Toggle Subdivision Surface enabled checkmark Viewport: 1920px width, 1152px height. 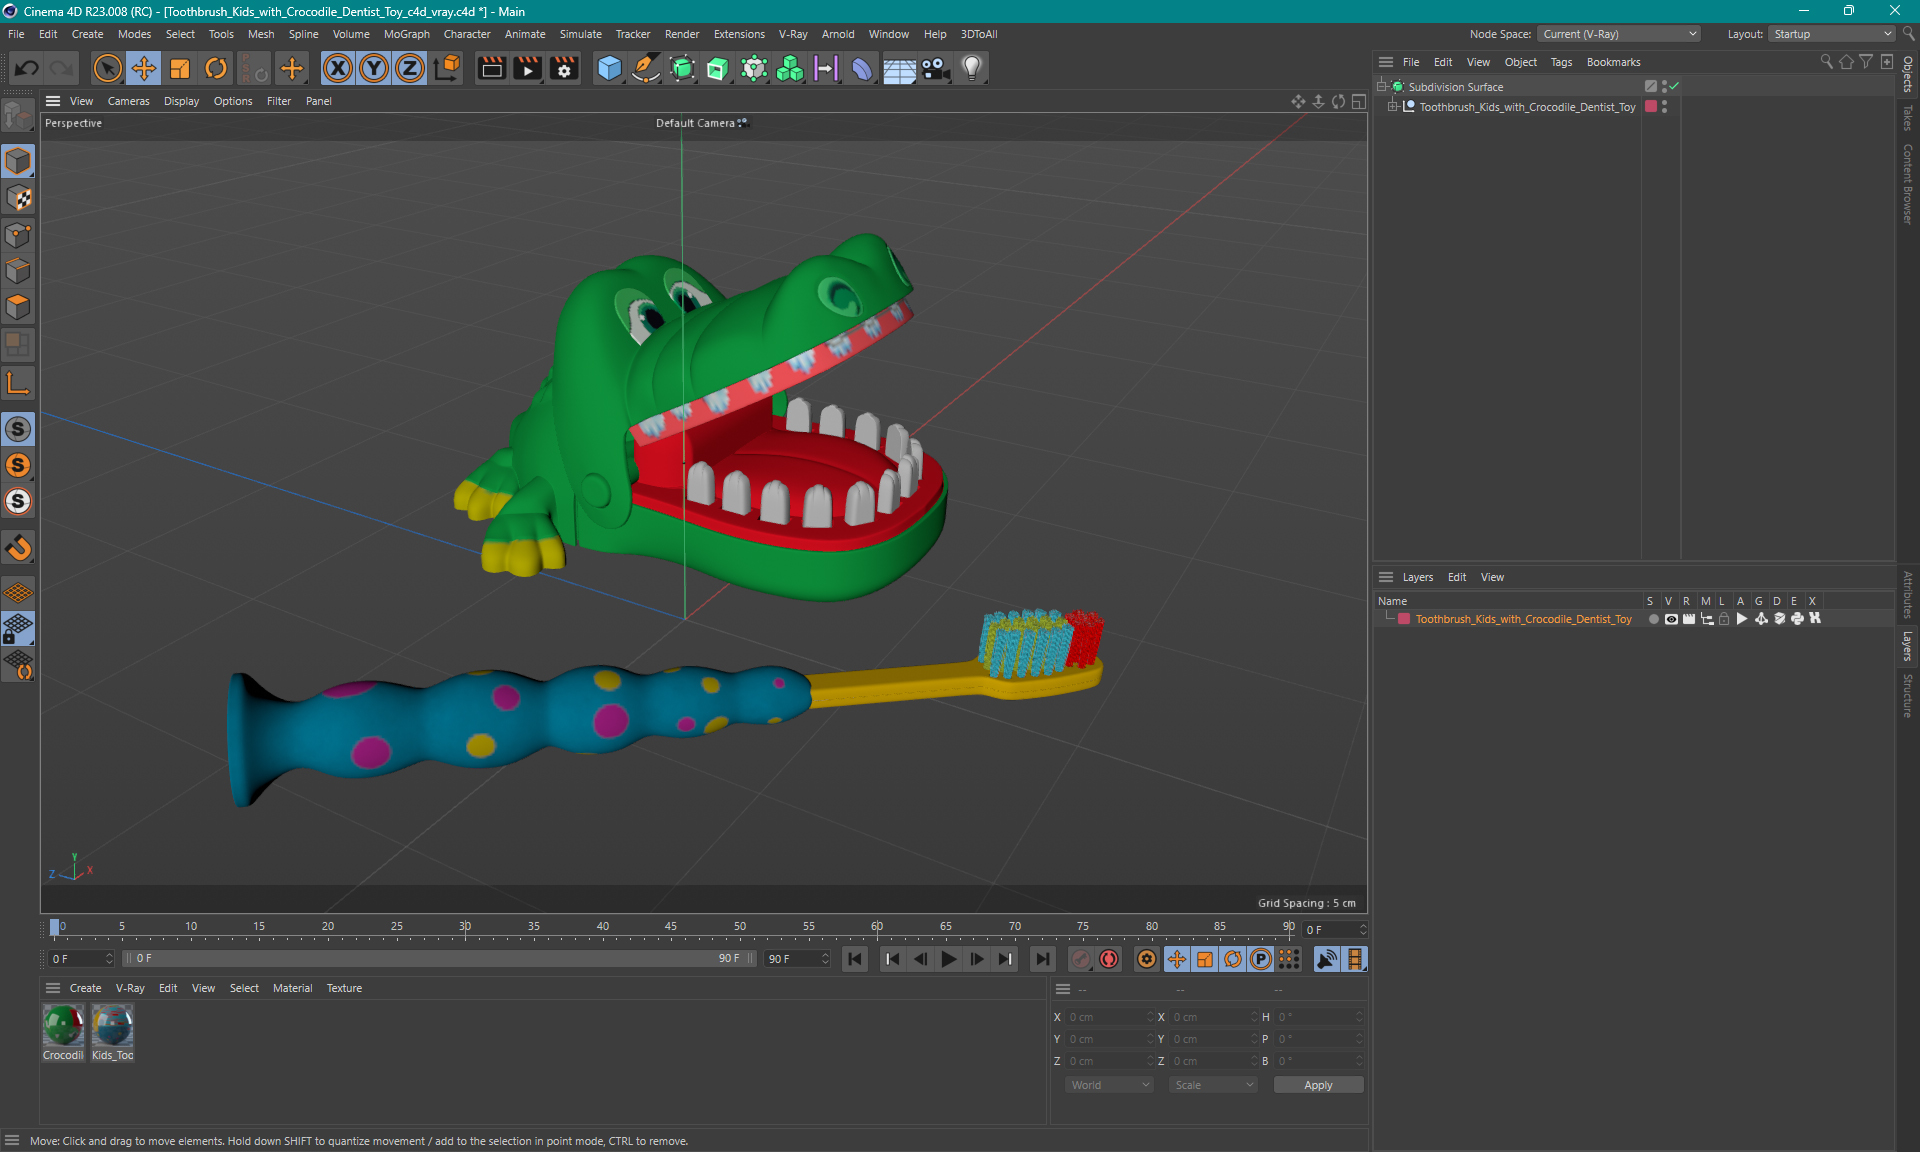1674,87
